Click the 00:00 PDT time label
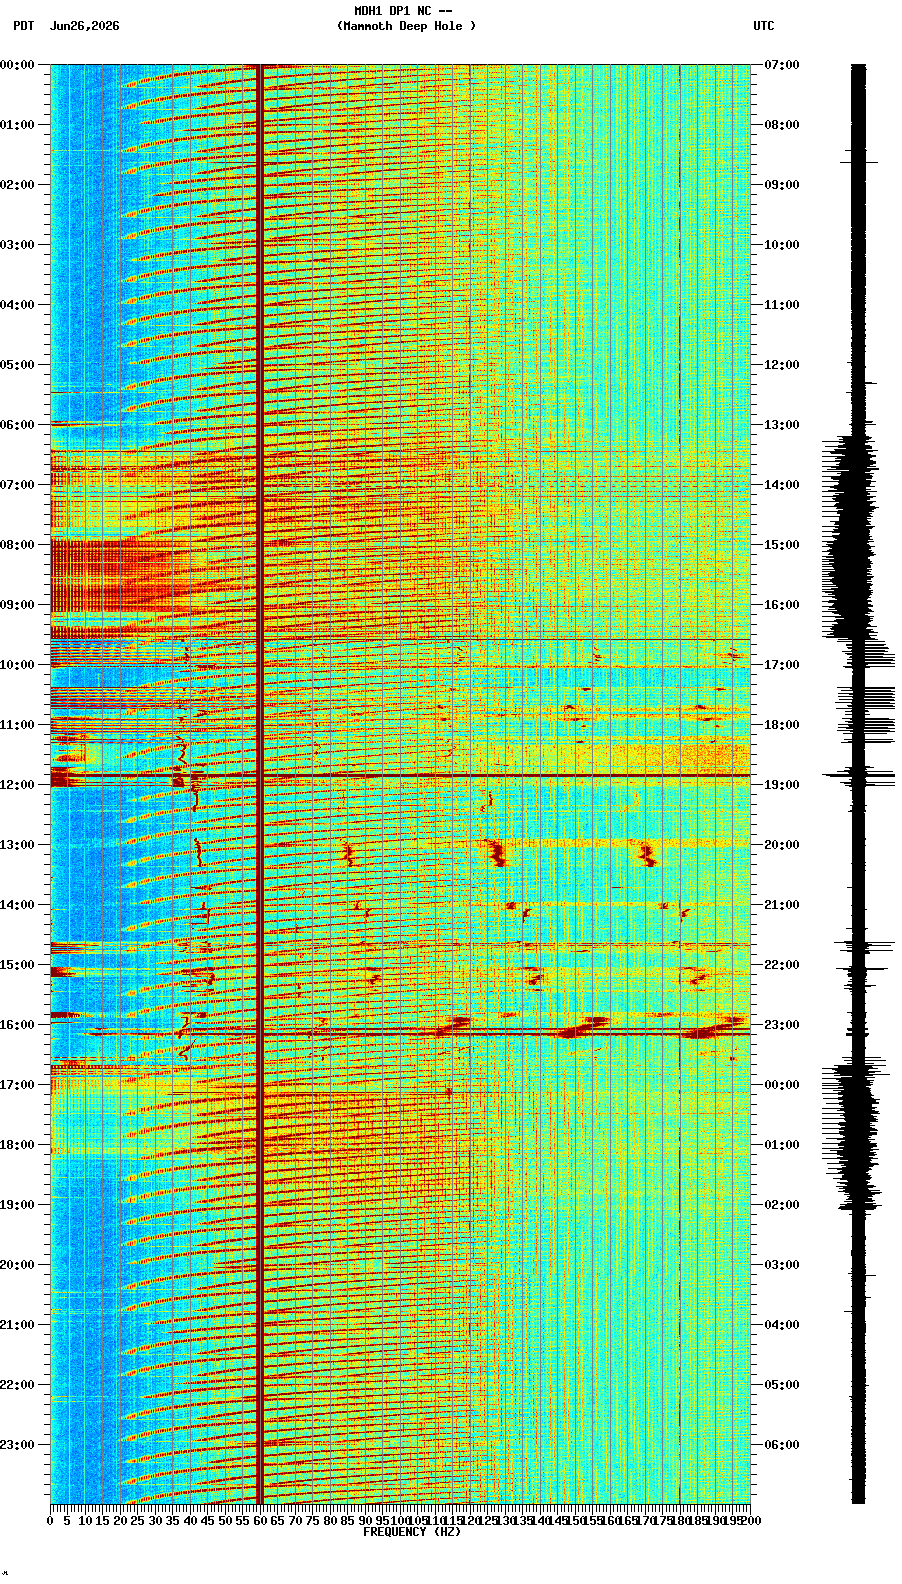The height and width of the screenshot is (1584, 902). point(17,65)
